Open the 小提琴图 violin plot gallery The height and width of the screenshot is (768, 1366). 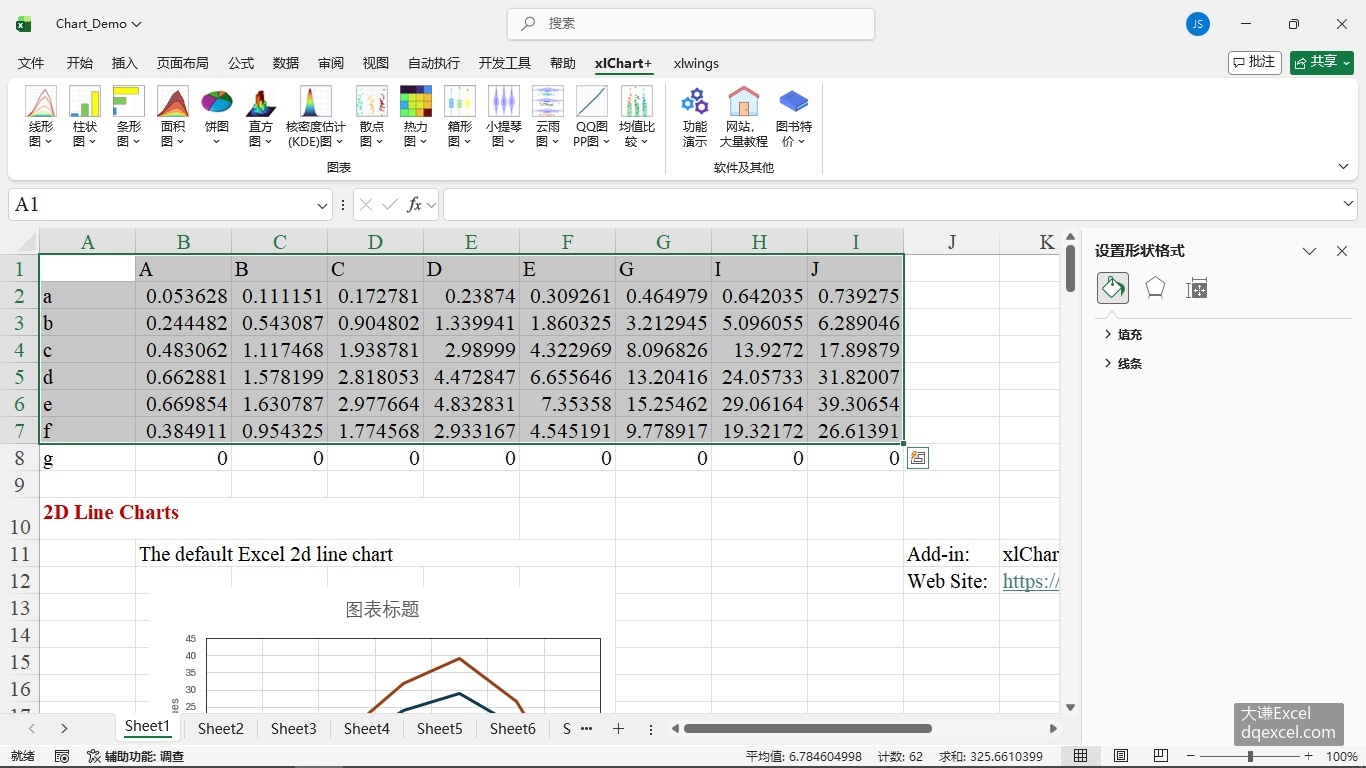[x=504, y=117]
